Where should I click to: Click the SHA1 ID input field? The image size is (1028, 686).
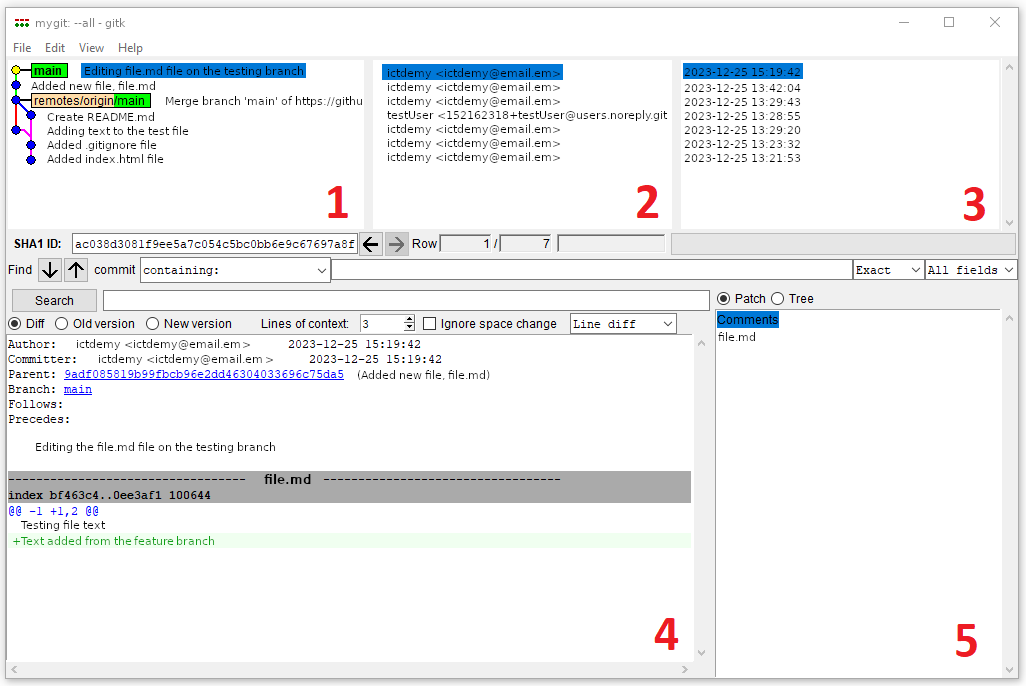click(214, 244)
